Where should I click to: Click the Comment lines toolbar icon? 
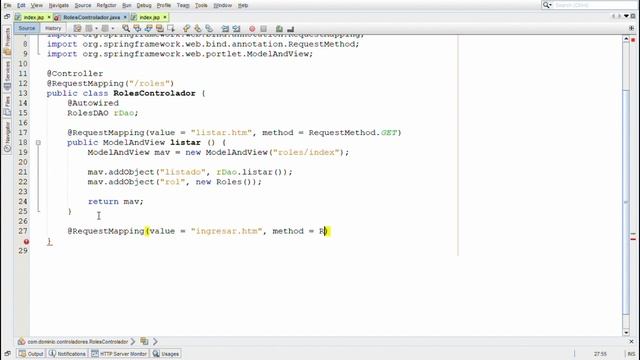[x=279, y=29]
